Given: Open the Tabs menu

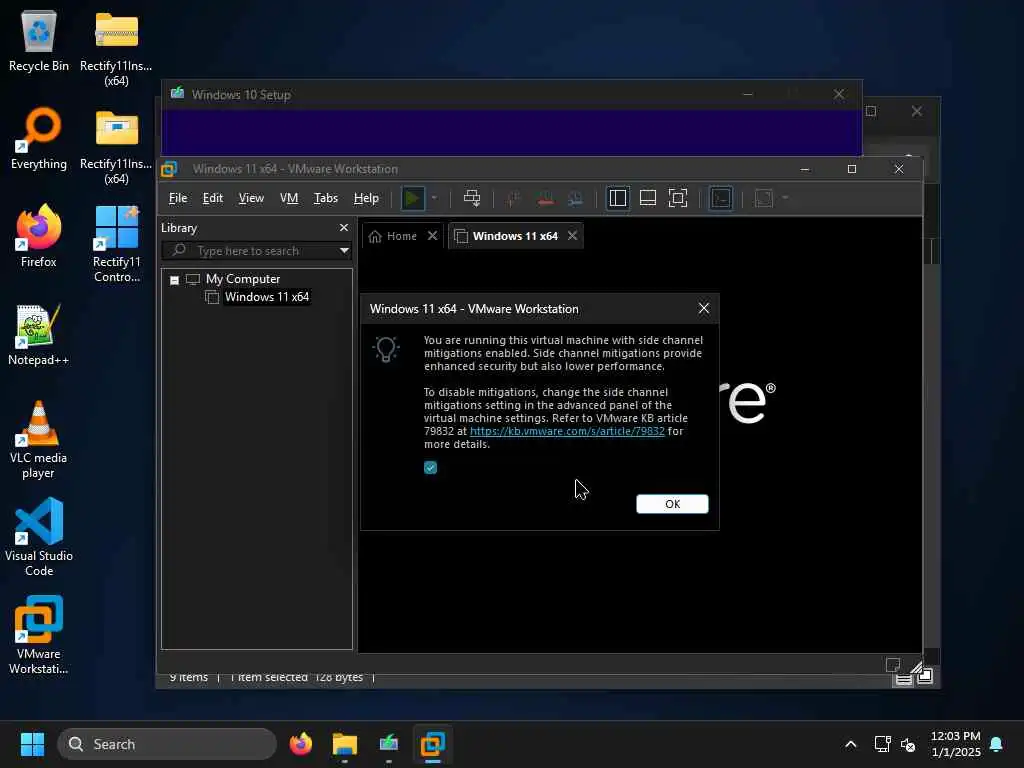Looking at the screenshot, I should (325, 198).
